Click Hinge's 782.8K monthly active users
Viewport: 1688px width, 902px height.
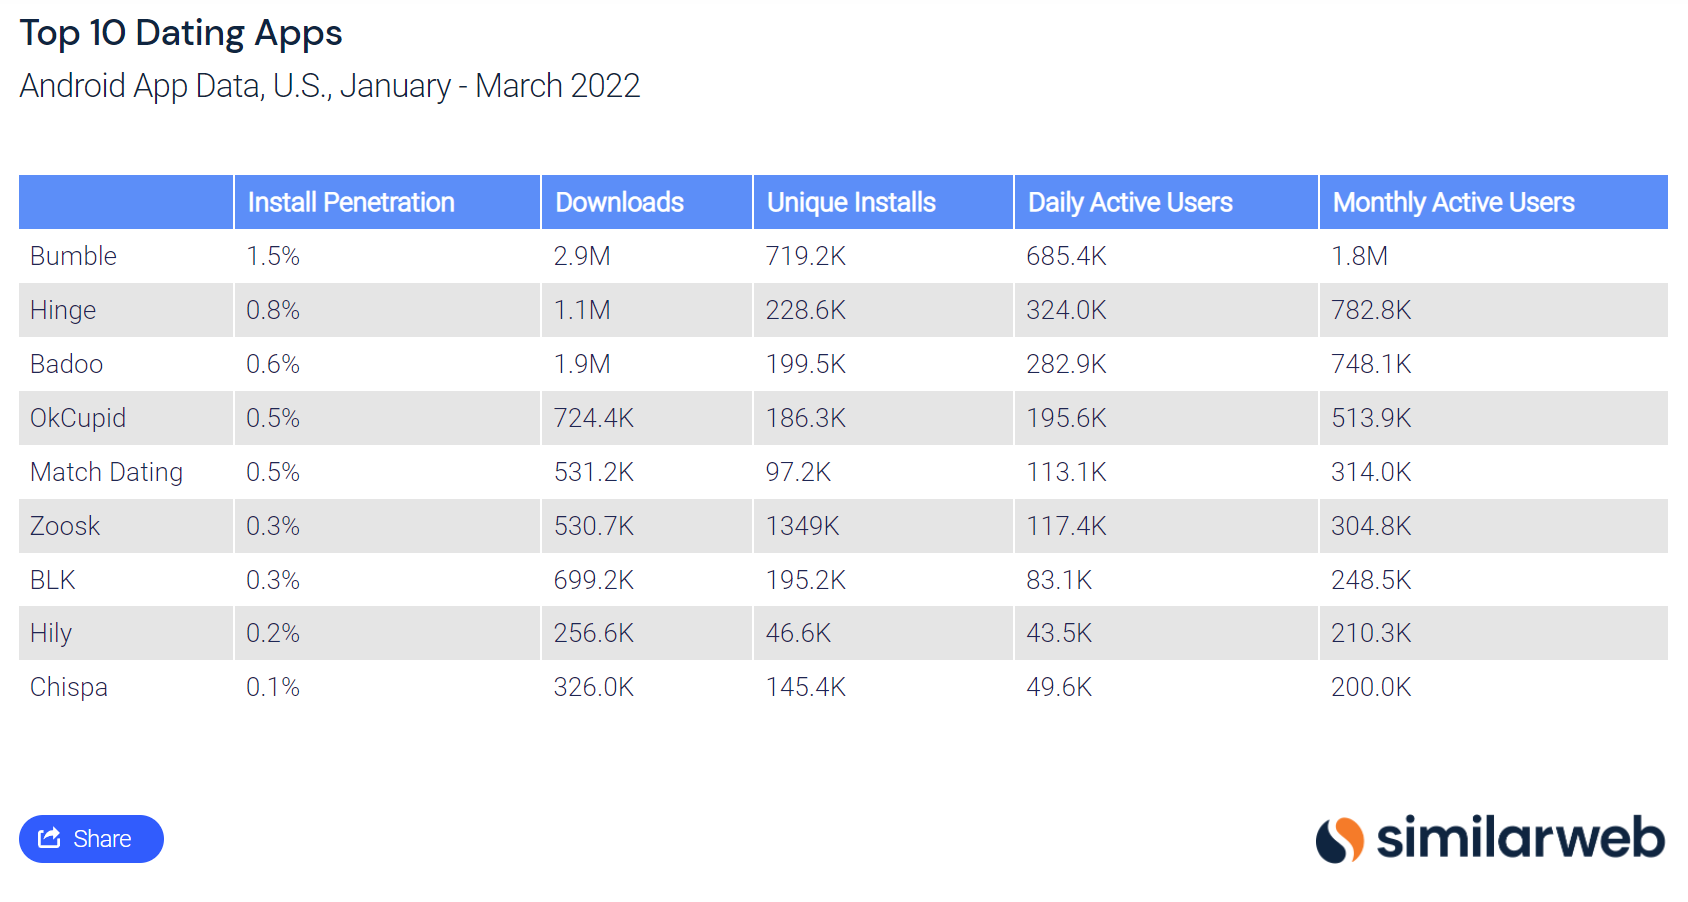(1371, 310)
